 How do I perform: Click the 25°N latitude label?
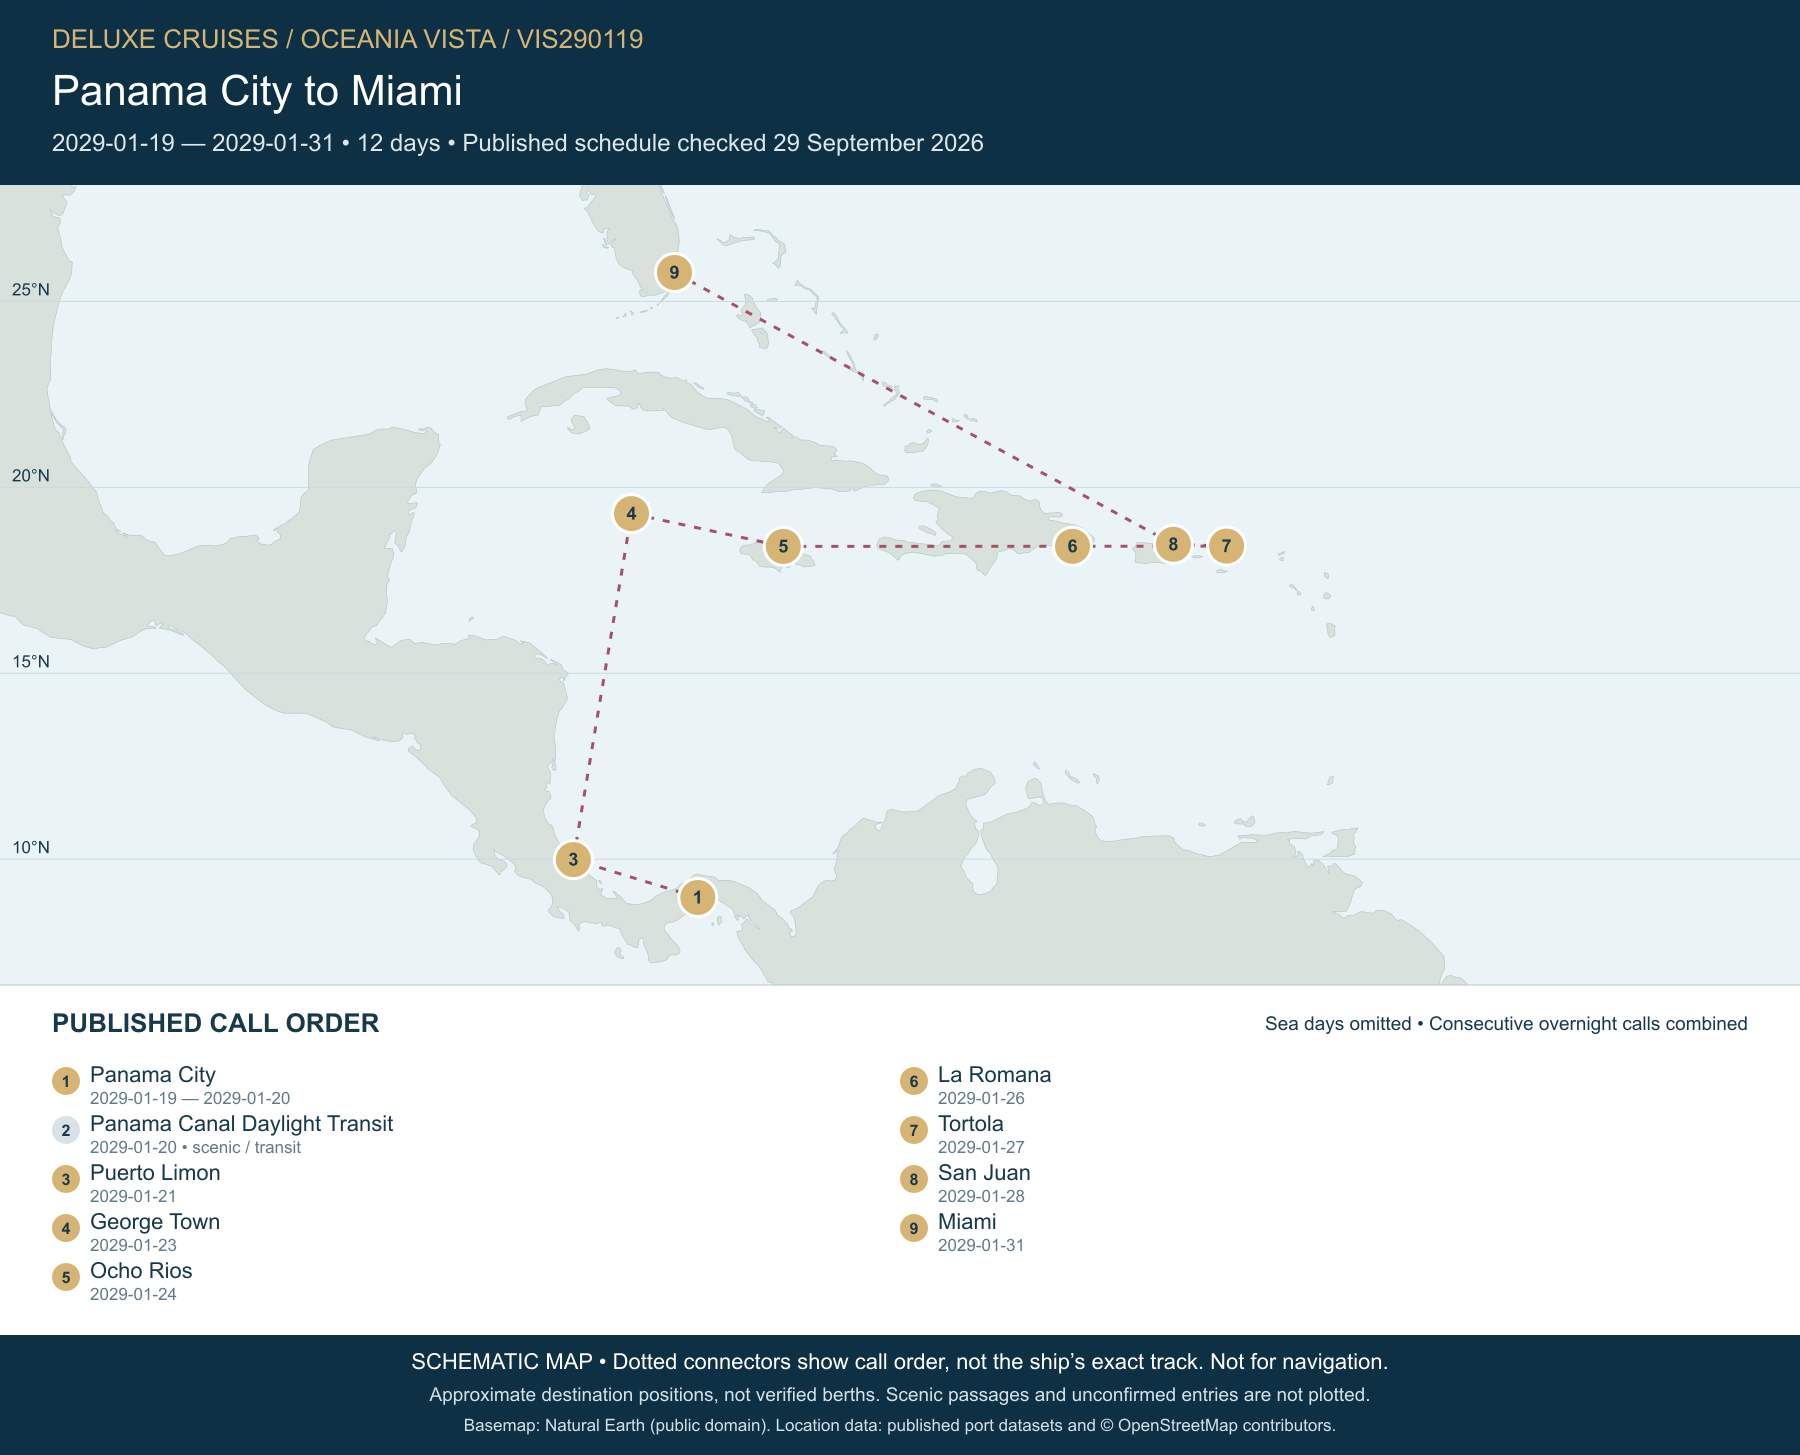[31, 290]
